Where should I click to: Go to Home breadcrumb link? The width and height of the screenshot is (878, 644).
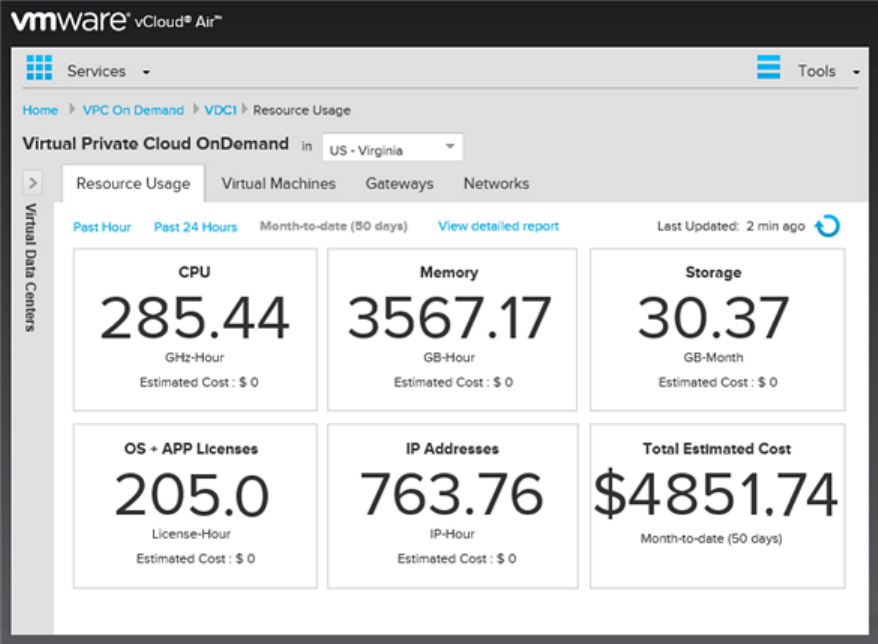40,110
